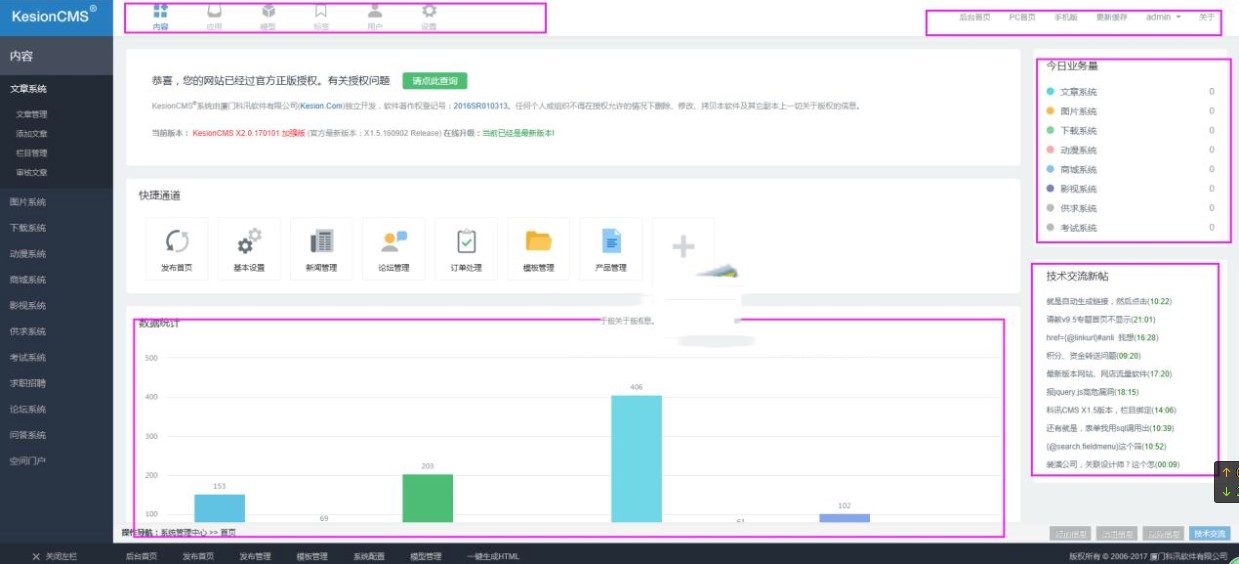This screenshot has height=564, width=1239.
Task: Expand 下载系统 in the sidebar
Action: point(29,228)
